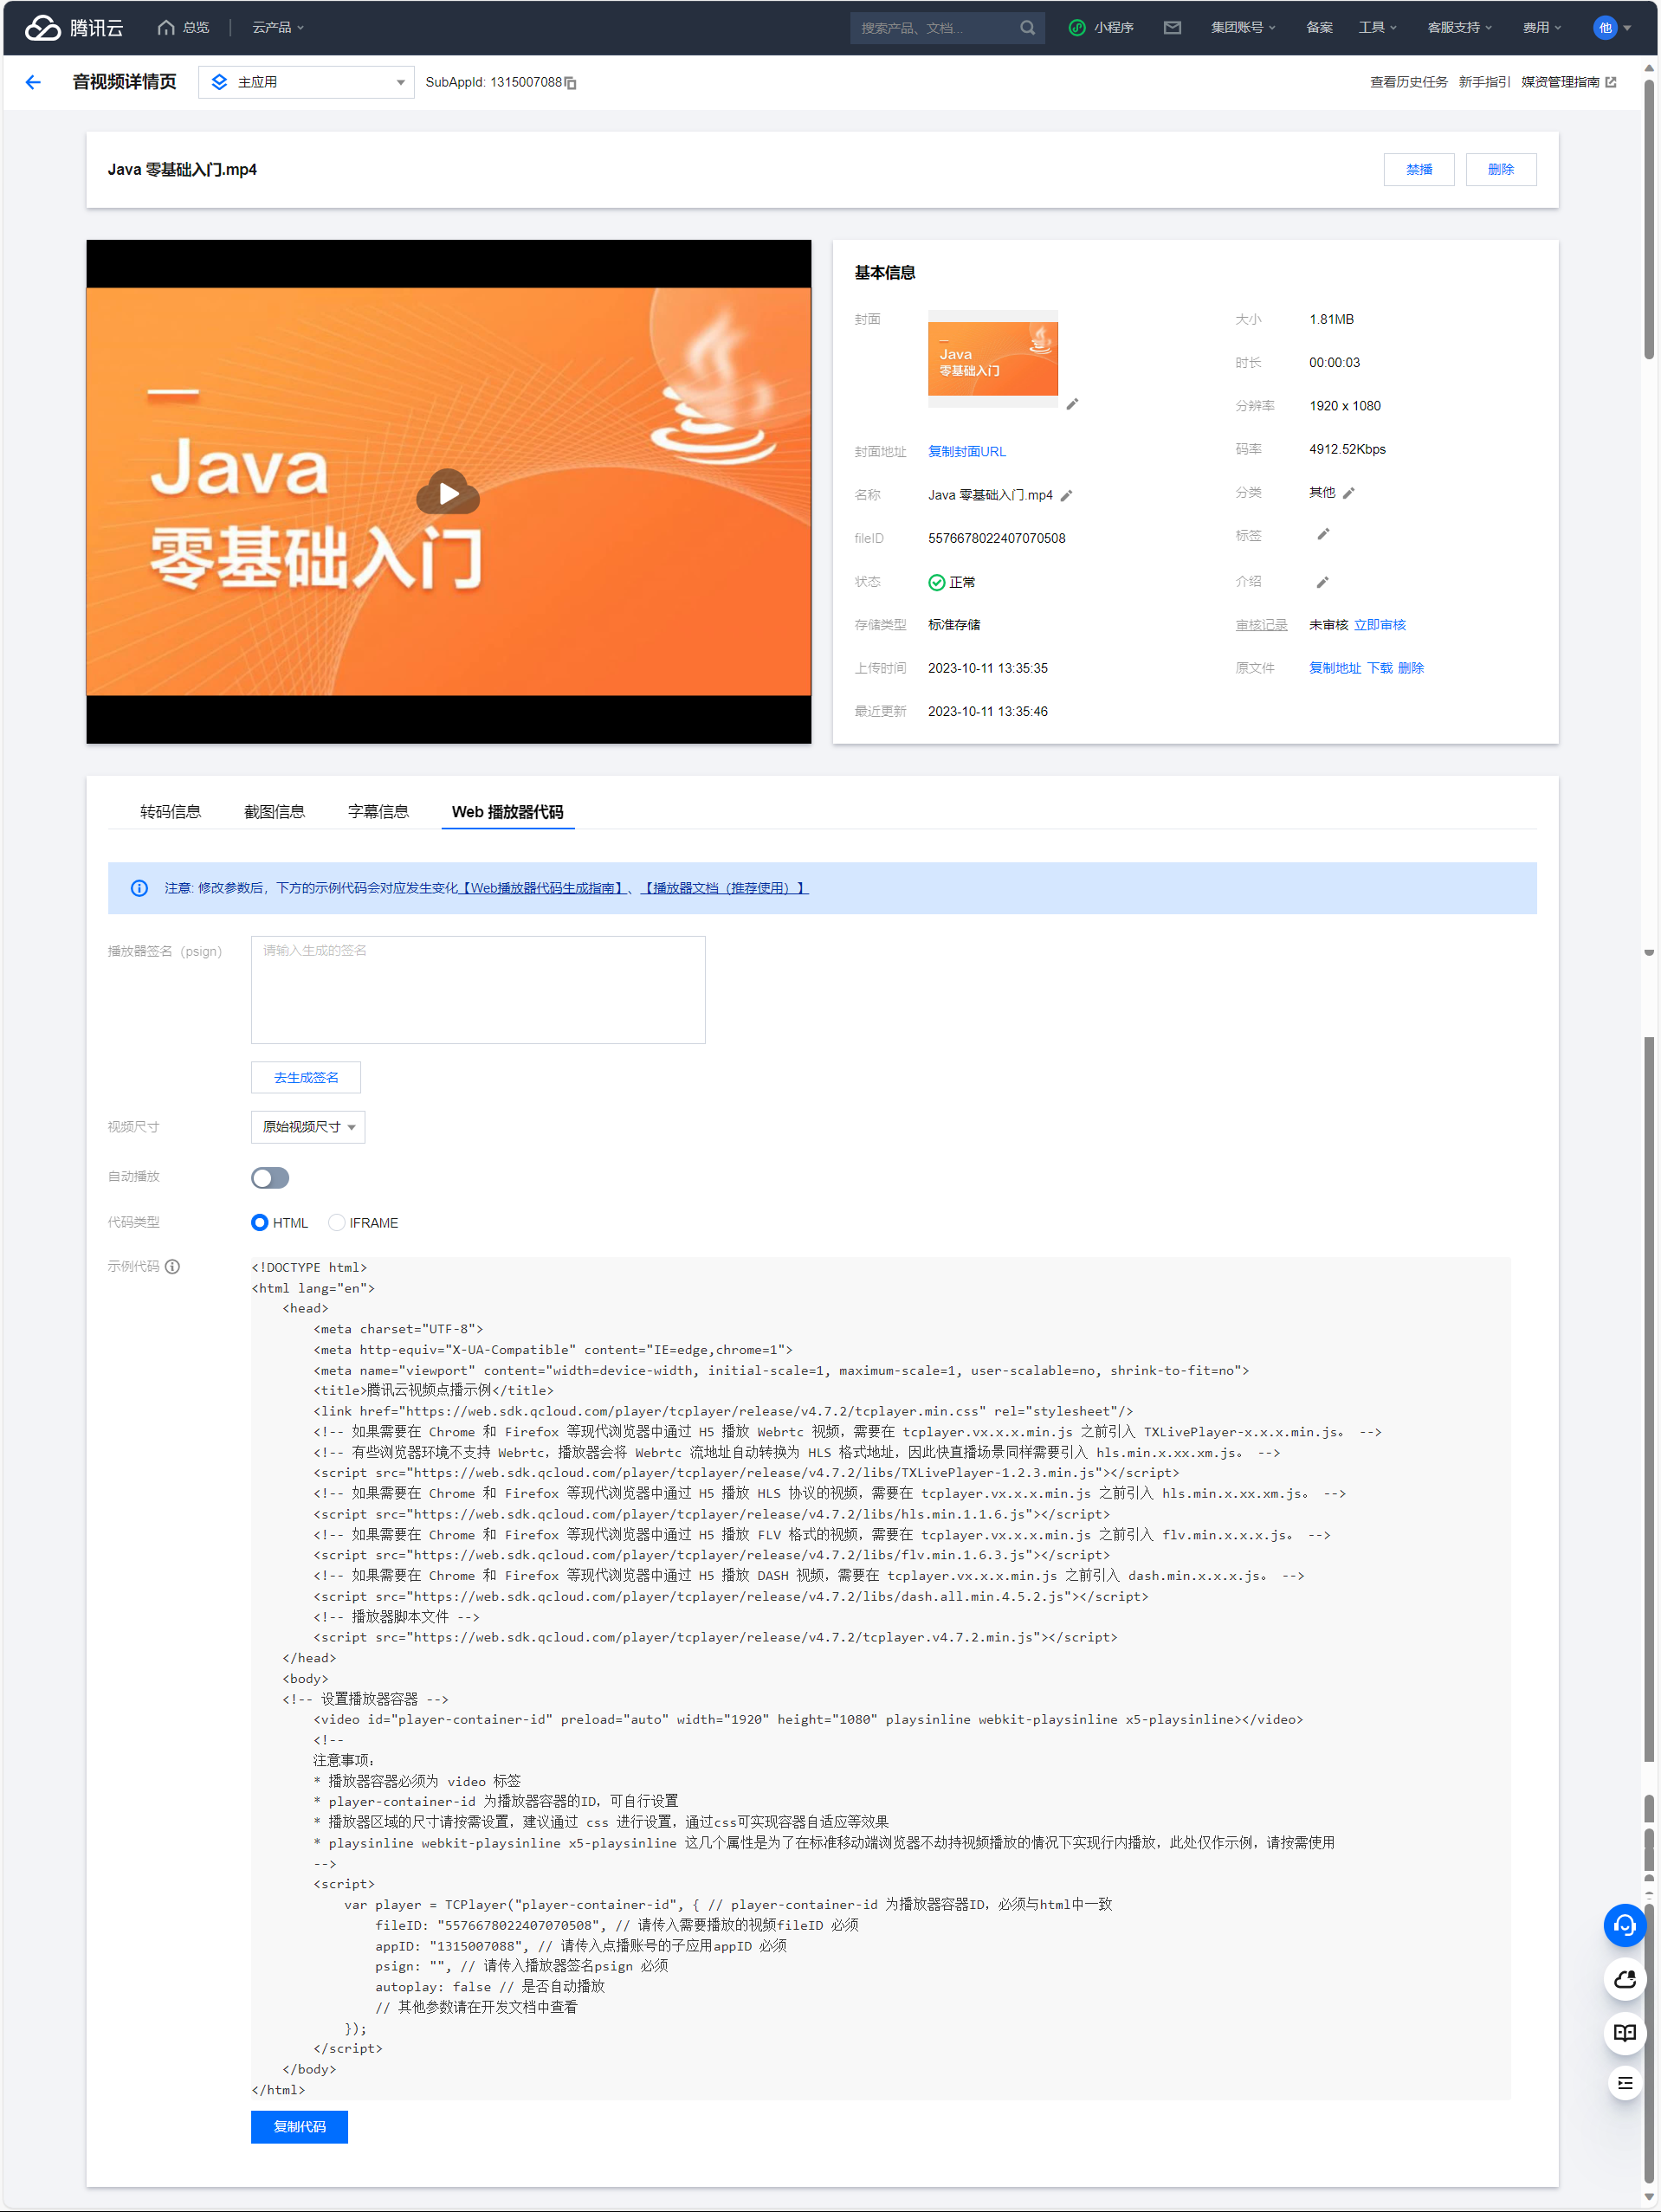Open the Web播放器代码生成指南 link
The height and width of the screenshot is (2212, 1661).
(543, 888)
